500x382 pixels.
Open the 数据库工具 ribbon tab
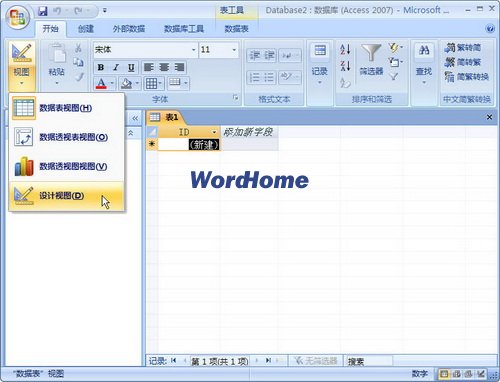tap(184, 29)
